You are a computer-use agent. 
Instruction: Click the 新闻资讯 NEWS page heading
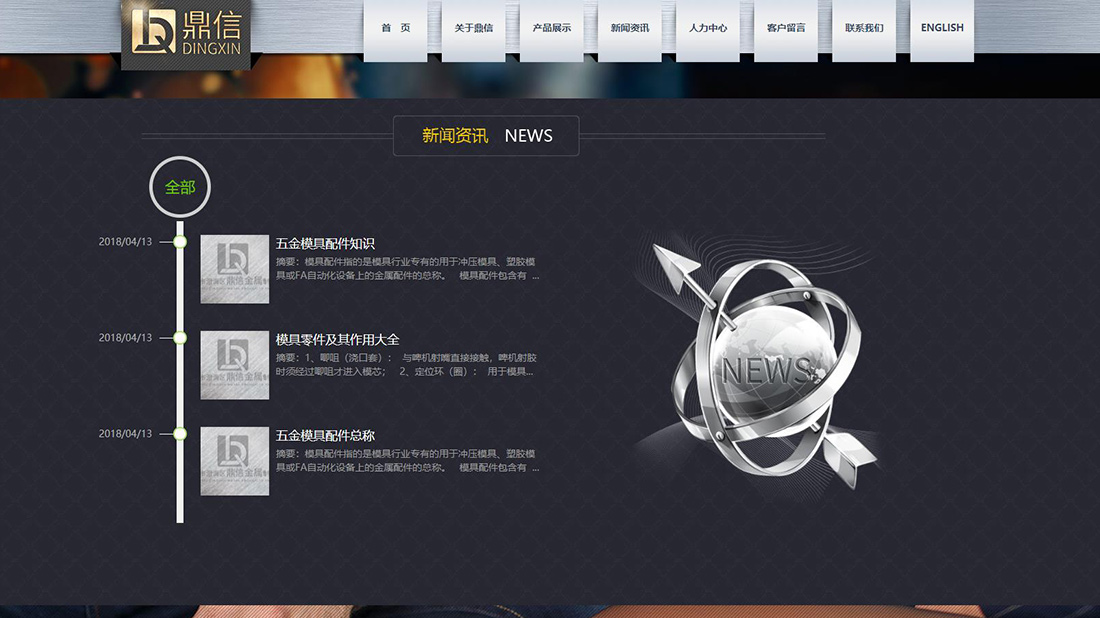[486, 135]
